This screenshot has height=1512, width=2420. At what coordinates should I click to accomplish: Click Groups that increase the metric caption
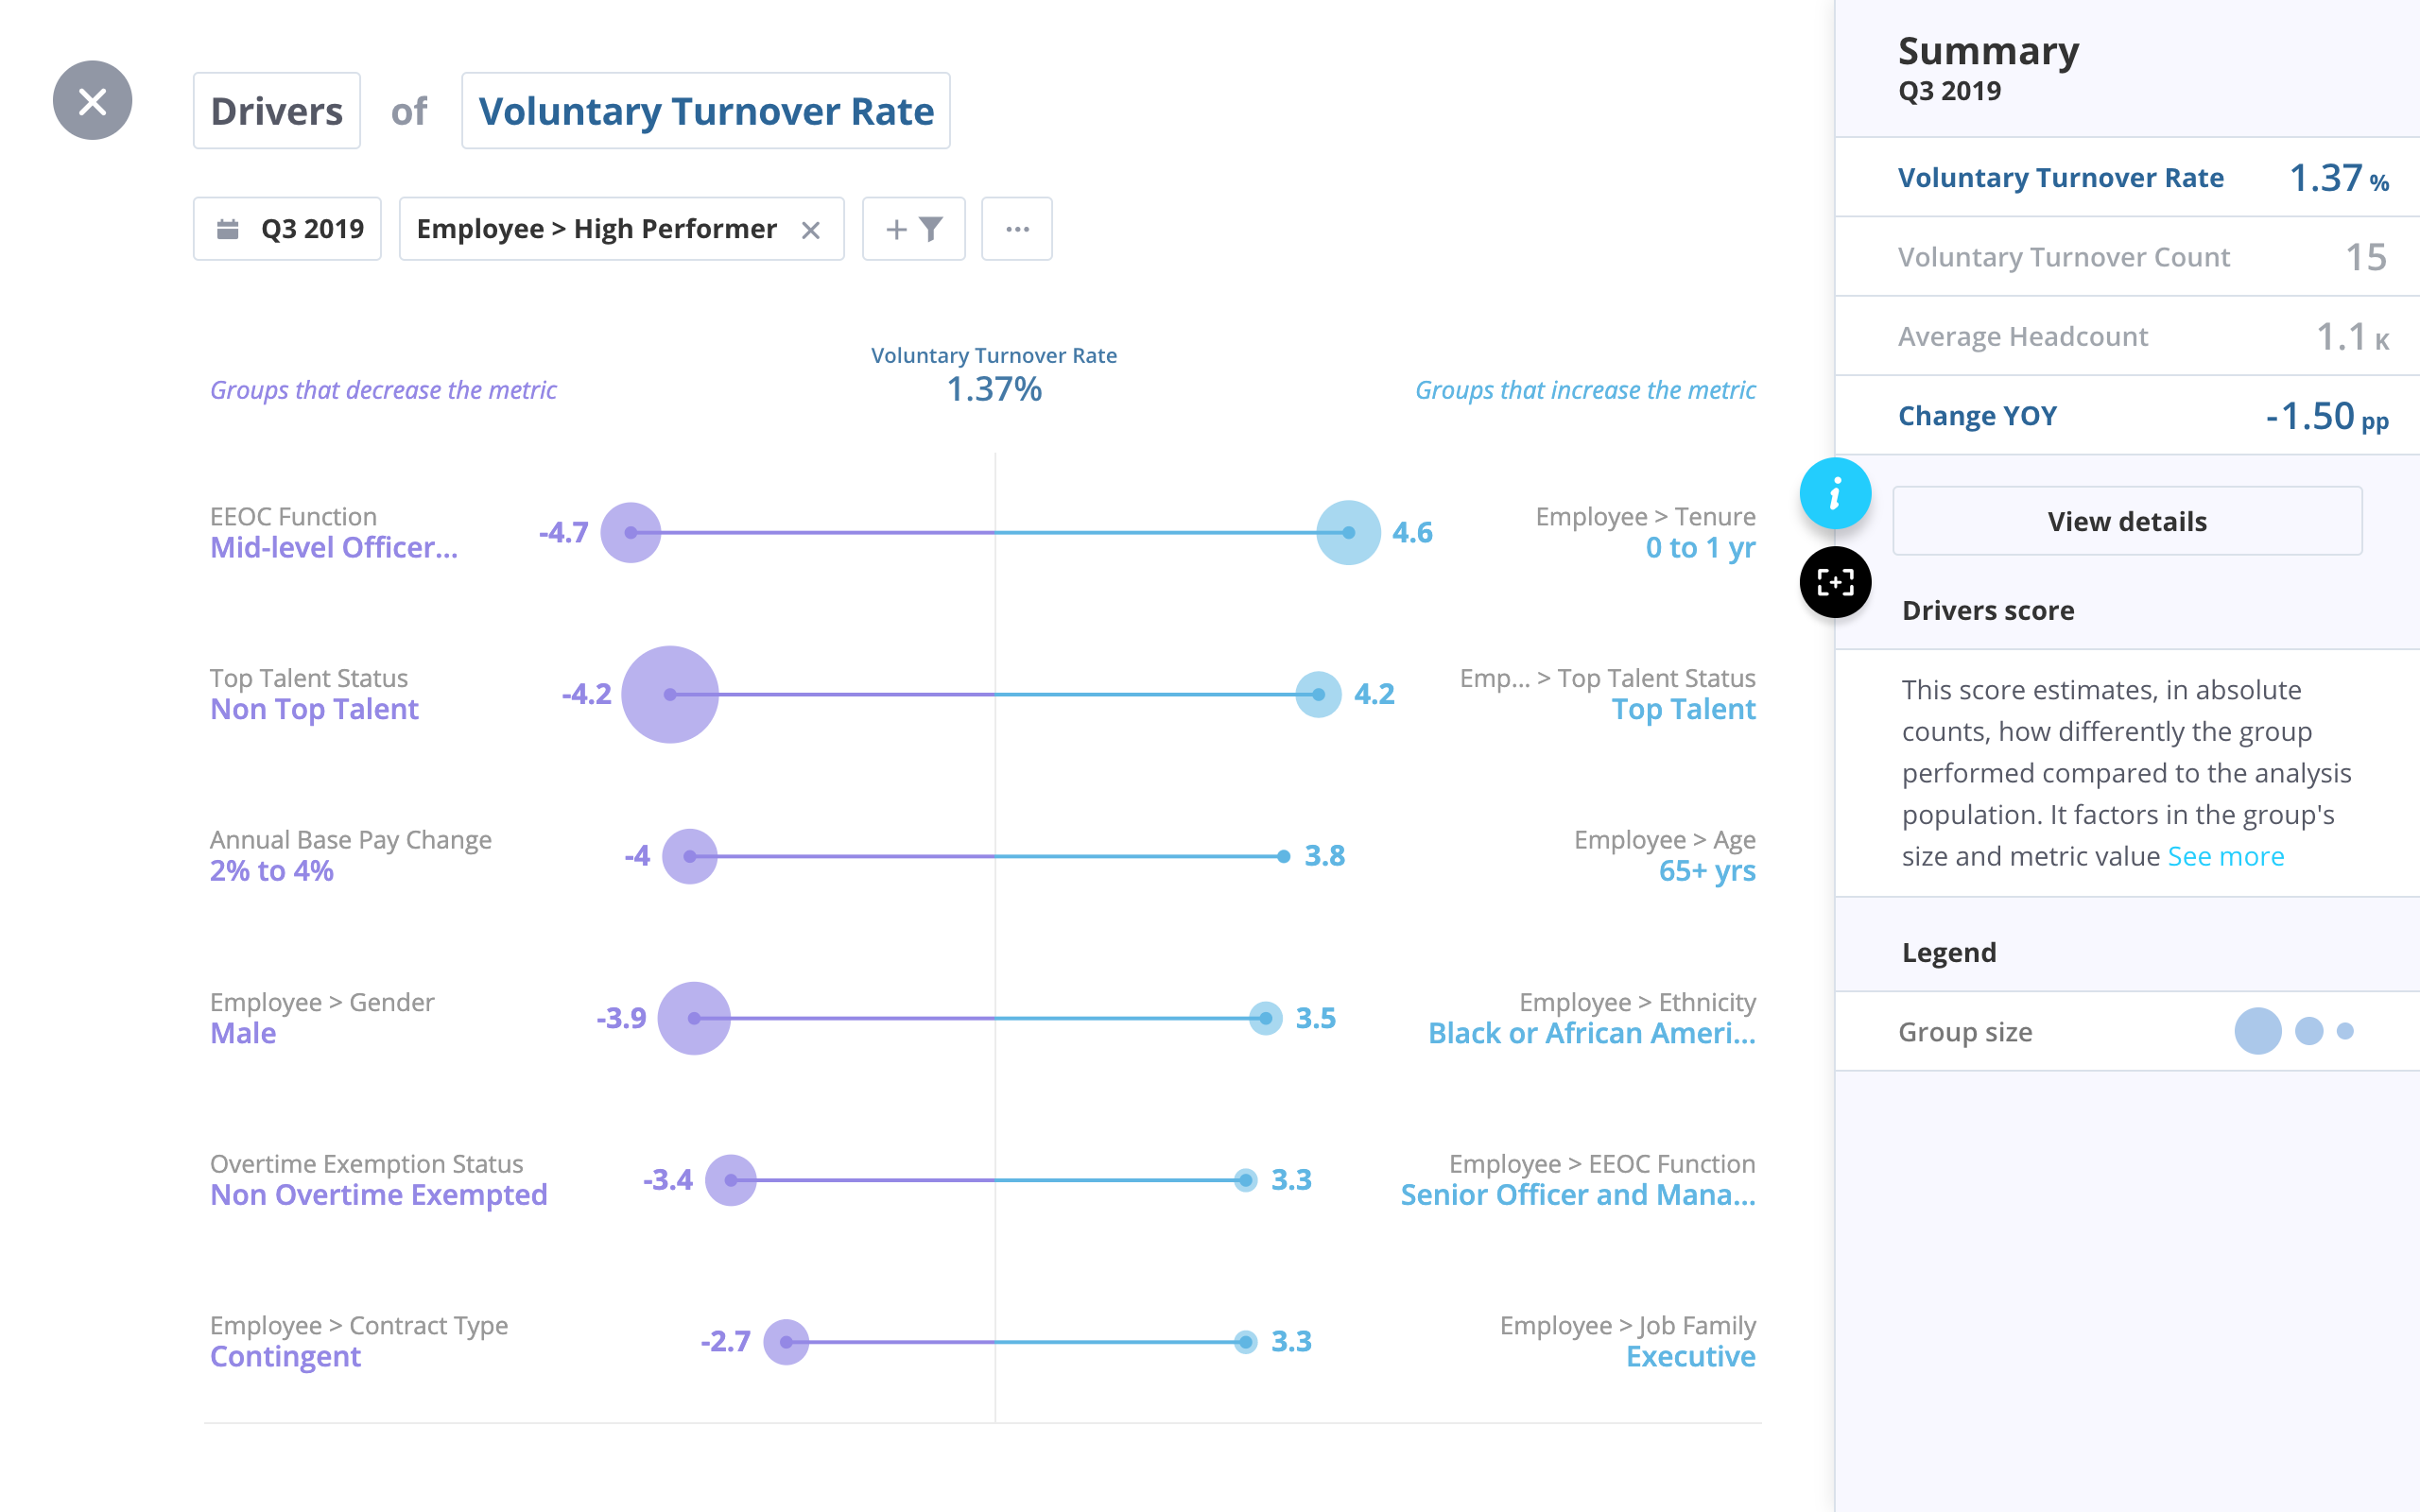[x=1585, y=390]
